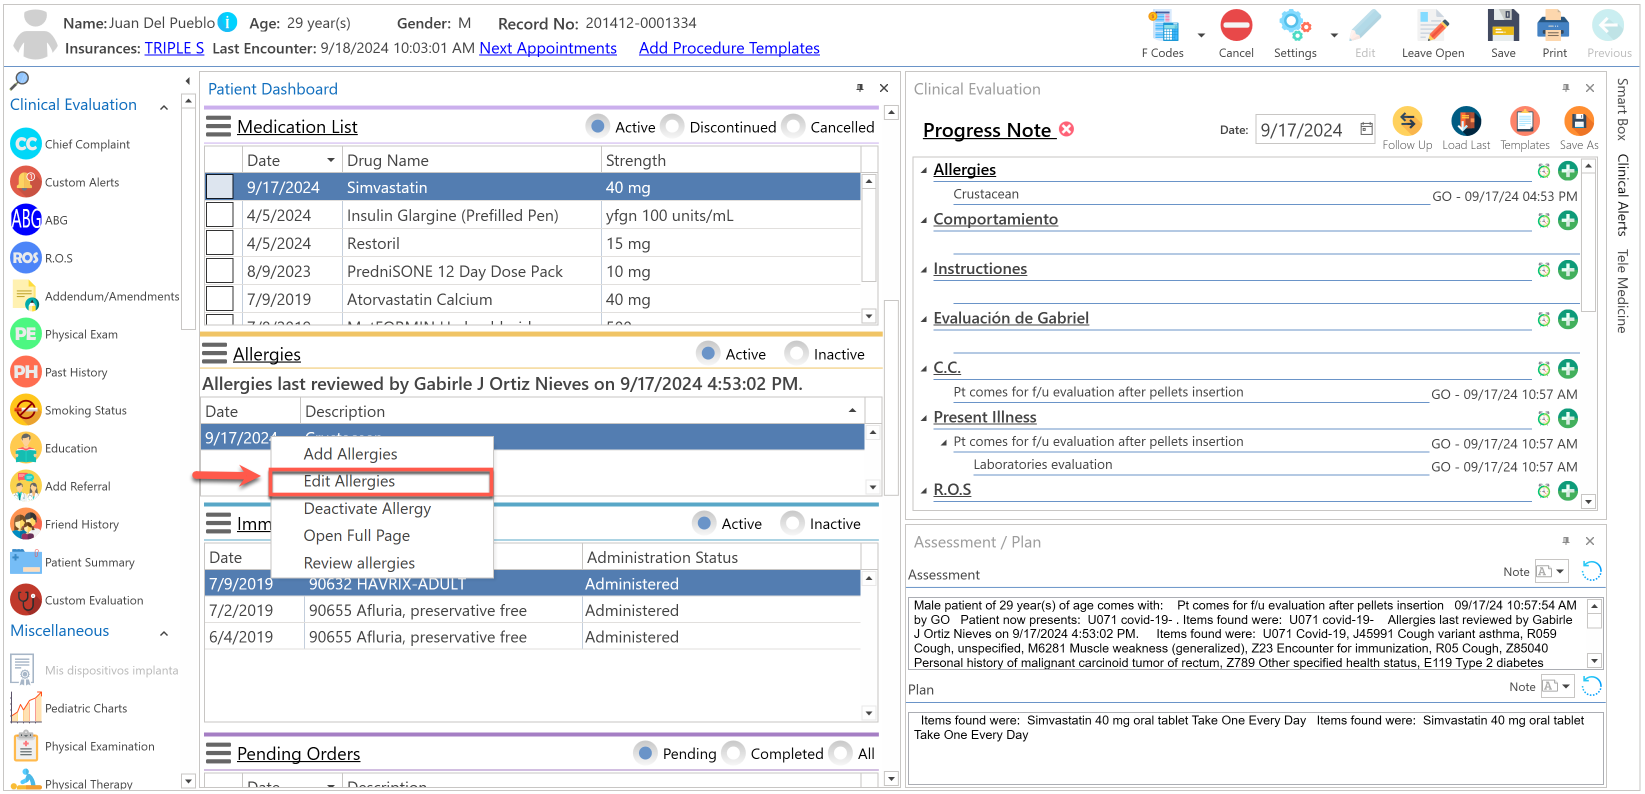Select Inactive radio in Immunizations
The height and width of the screenshot is (794, 1645).
click(793, 523)
